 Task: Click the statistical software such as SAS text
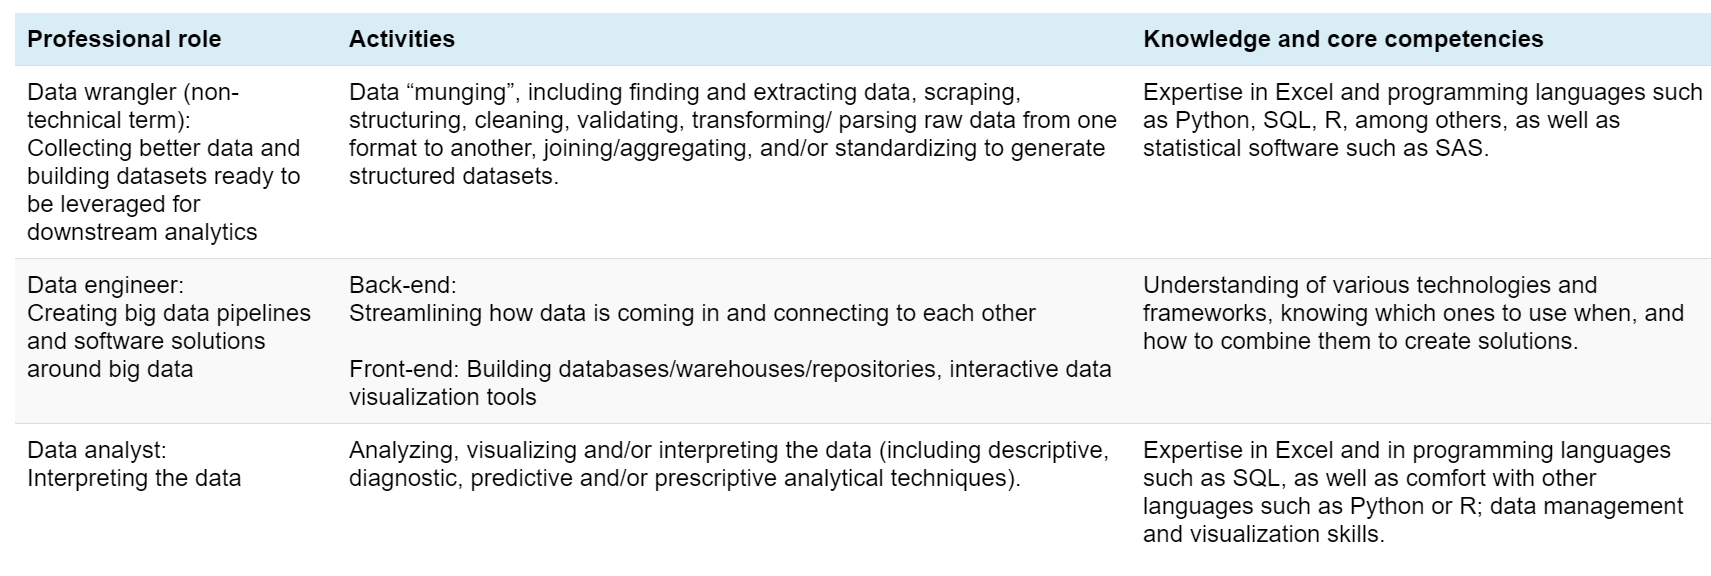pyautogui.click(x=1316, y=148)
